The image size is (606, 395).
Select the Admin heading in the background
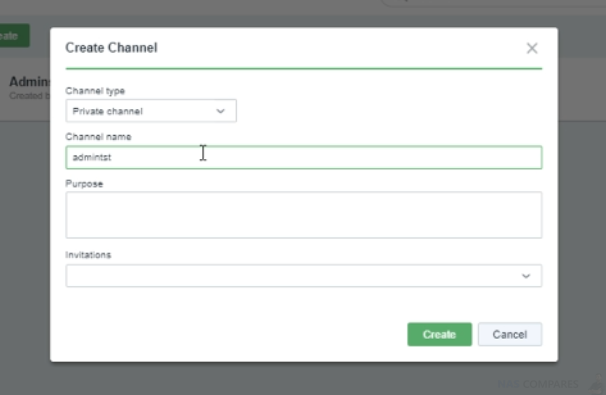click(x=30, y=82)
